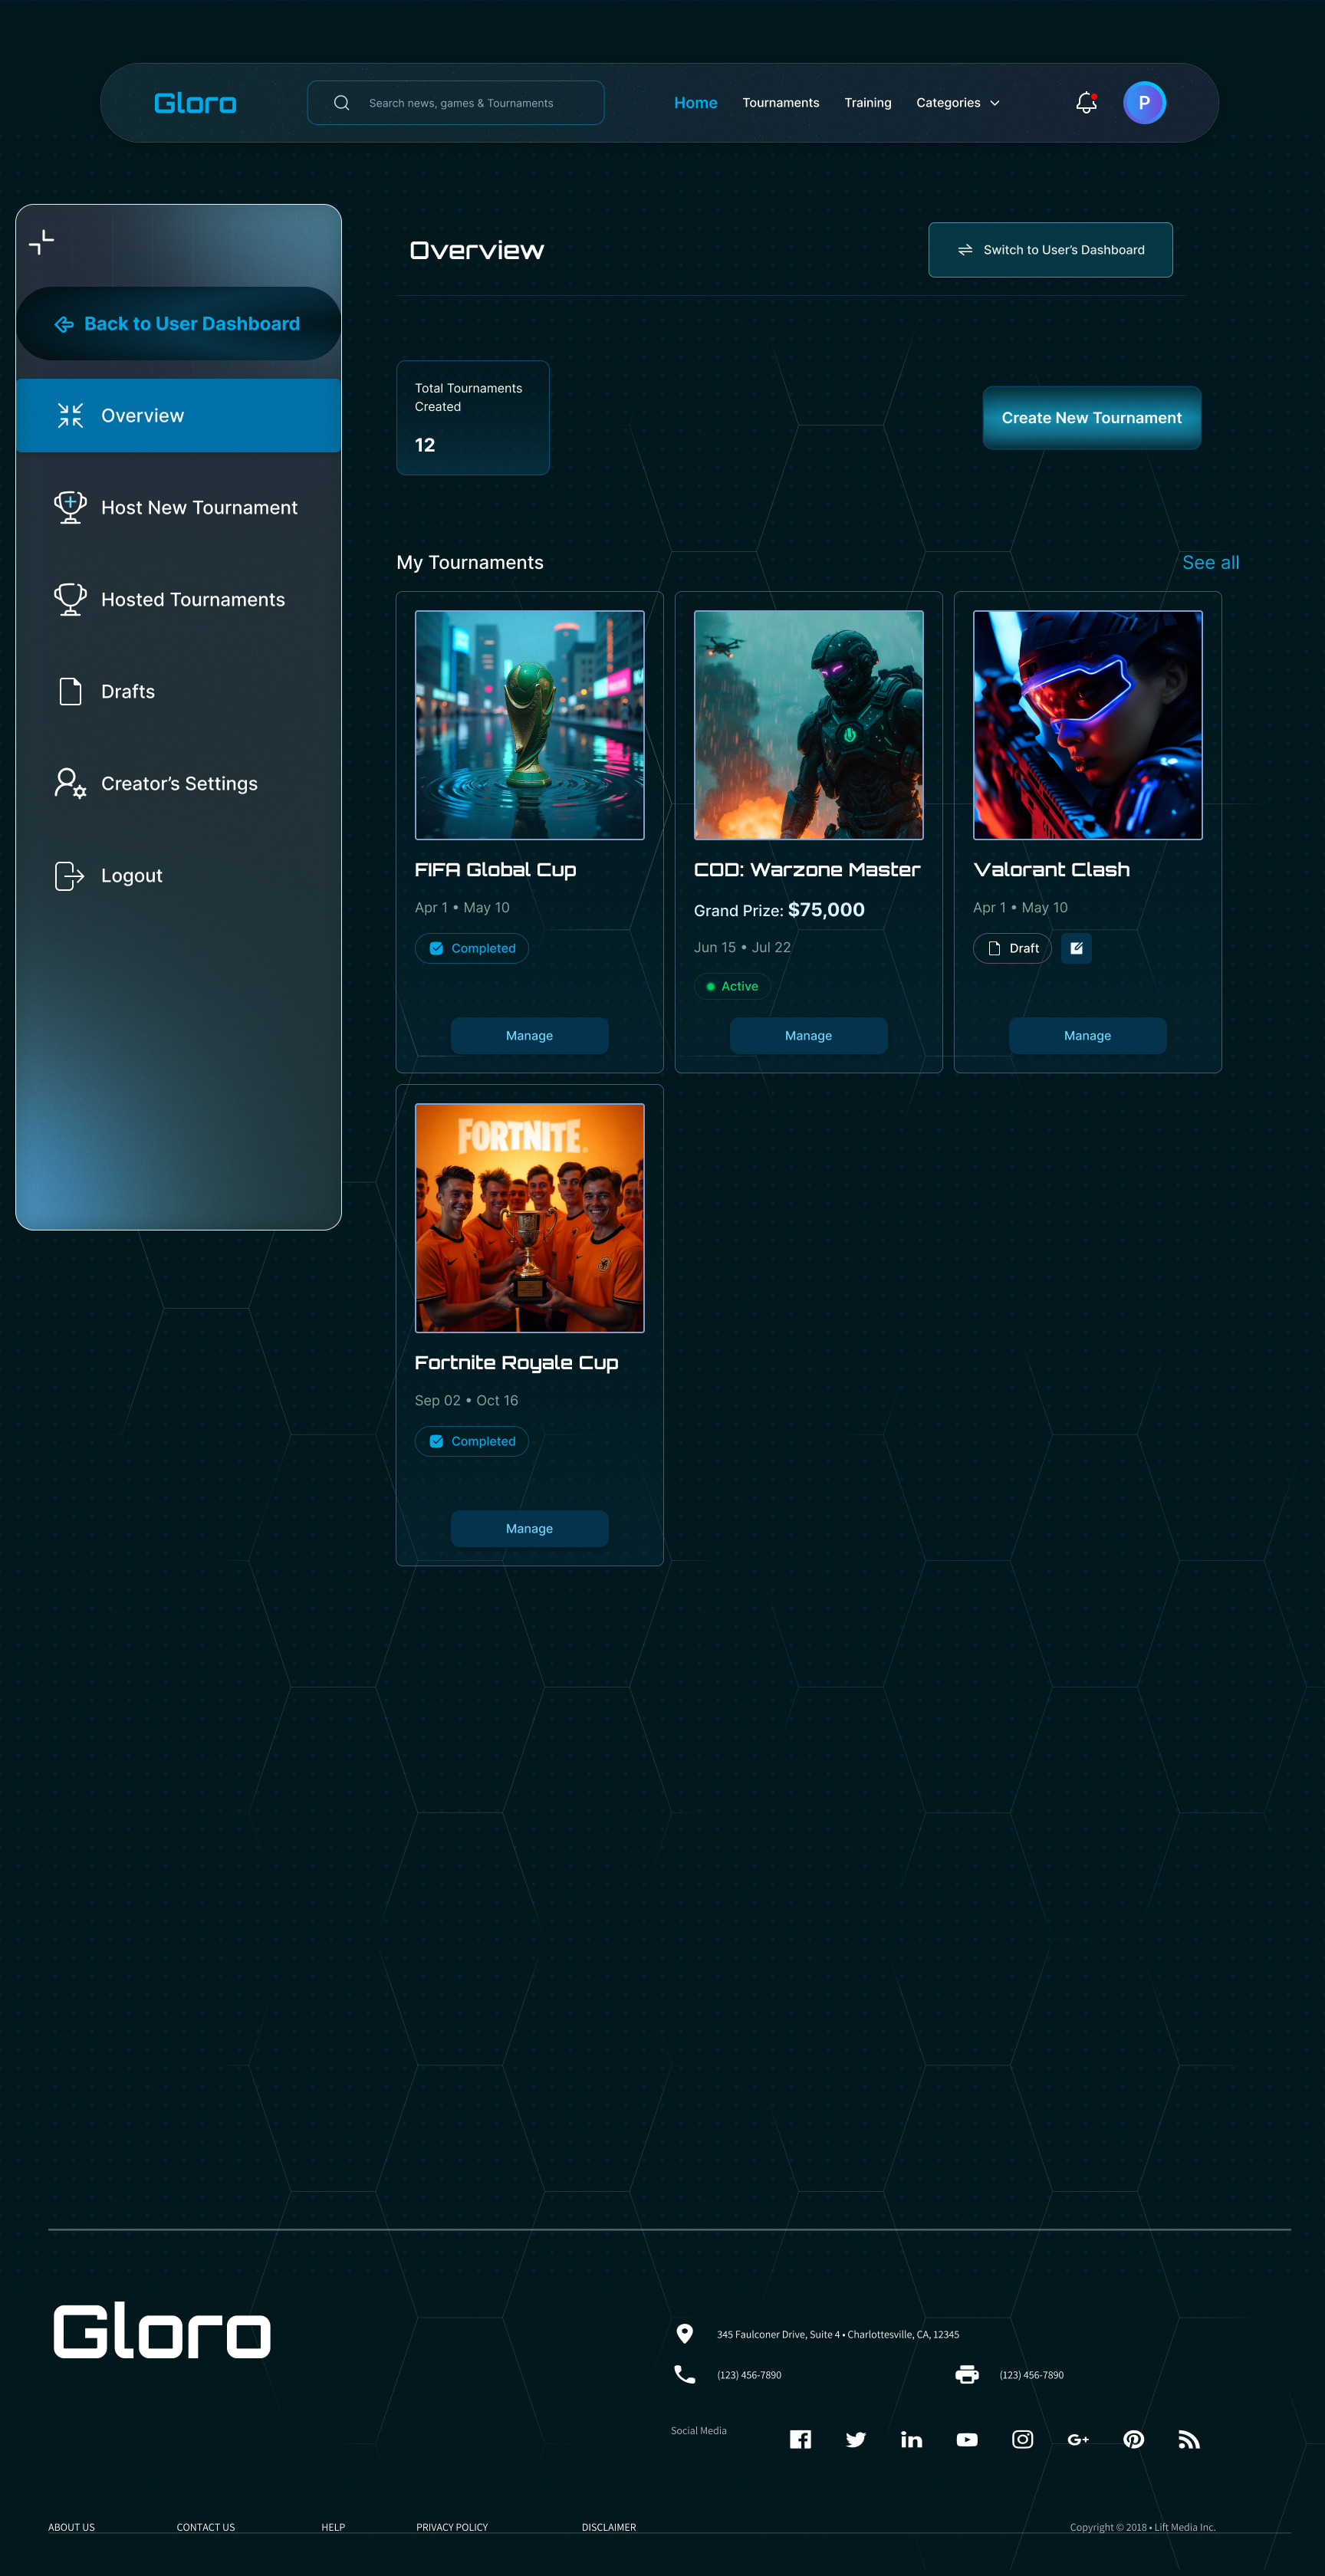
Task: Click the footer phone icon
Action: pyautogui.click(x=685, y=2374)
